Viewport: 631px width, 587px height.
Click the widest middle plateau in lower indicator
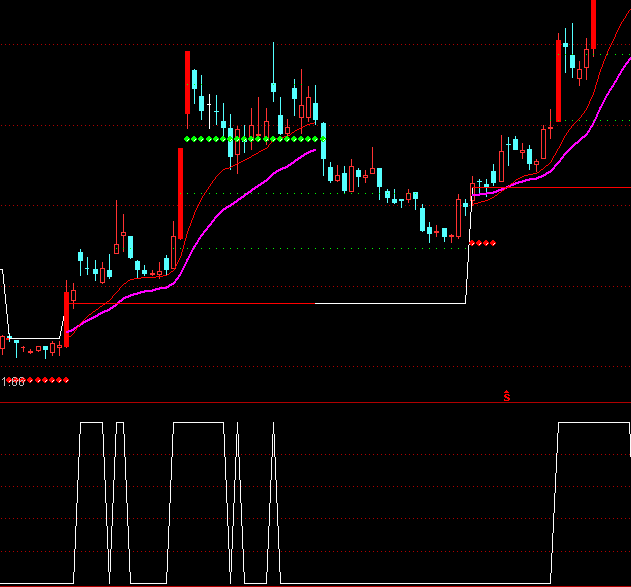coord(198,423)
